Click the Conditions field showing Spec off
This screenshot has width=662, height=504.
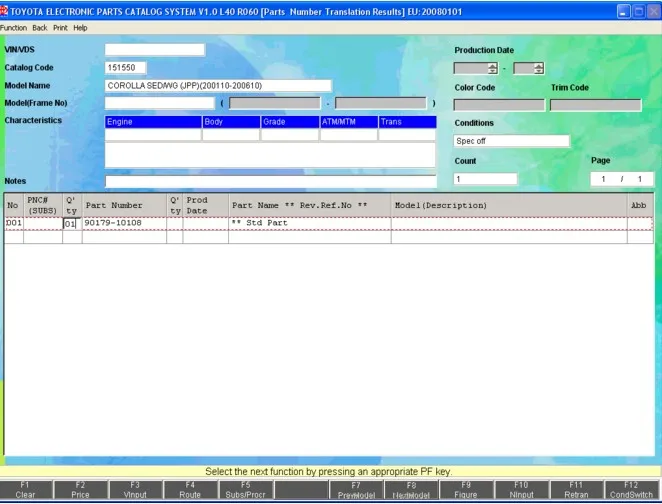point(512,141)
